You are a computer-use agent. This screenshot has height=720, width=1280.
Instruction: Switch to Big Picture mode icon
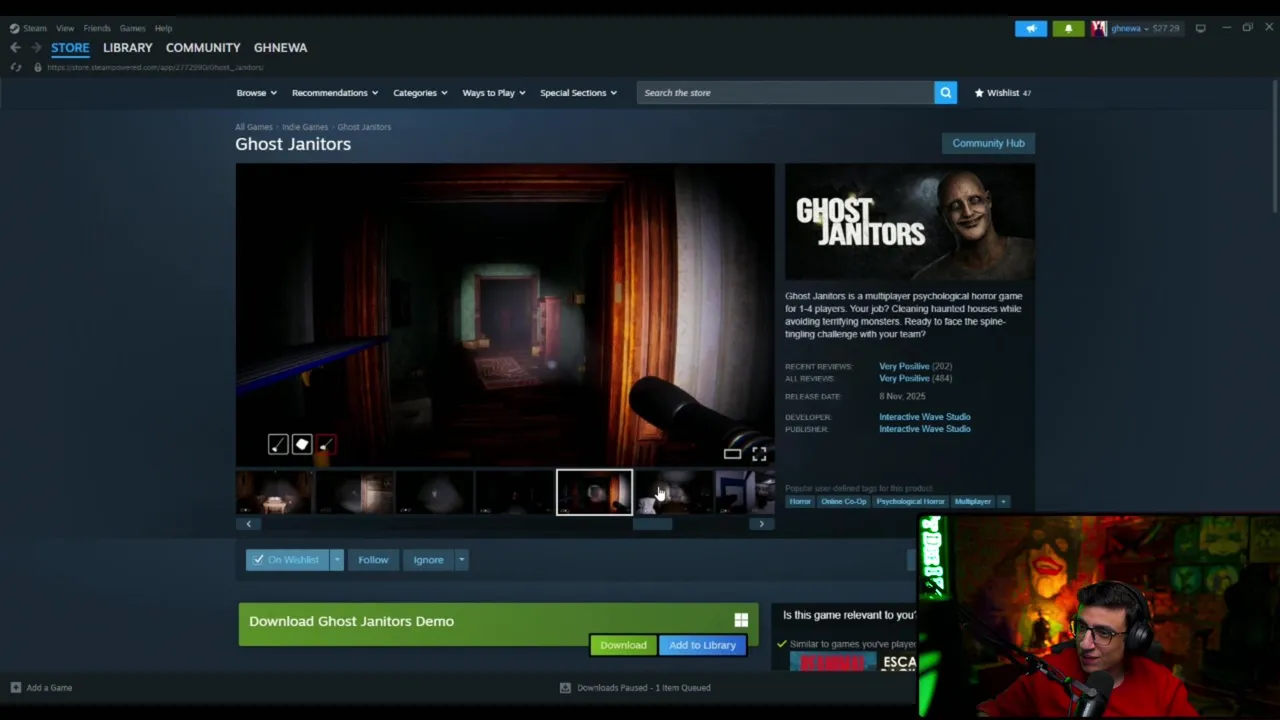[1200, 28]
